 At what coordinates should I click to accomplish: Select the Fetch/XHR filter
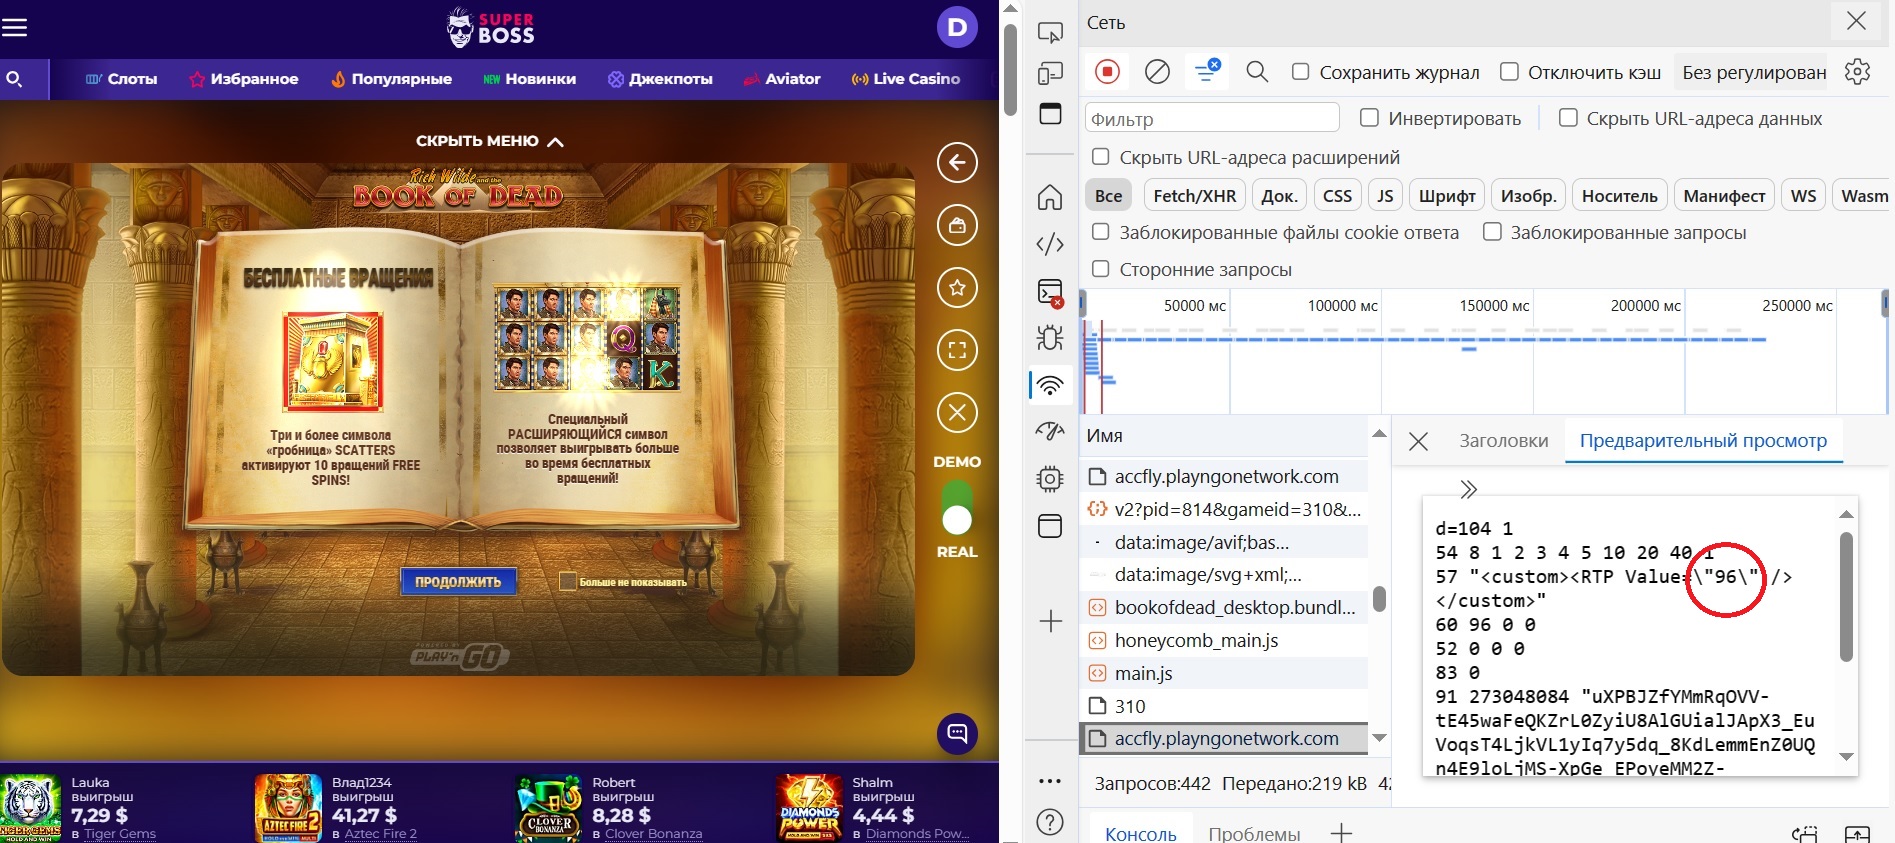[x=1194, y=196]
